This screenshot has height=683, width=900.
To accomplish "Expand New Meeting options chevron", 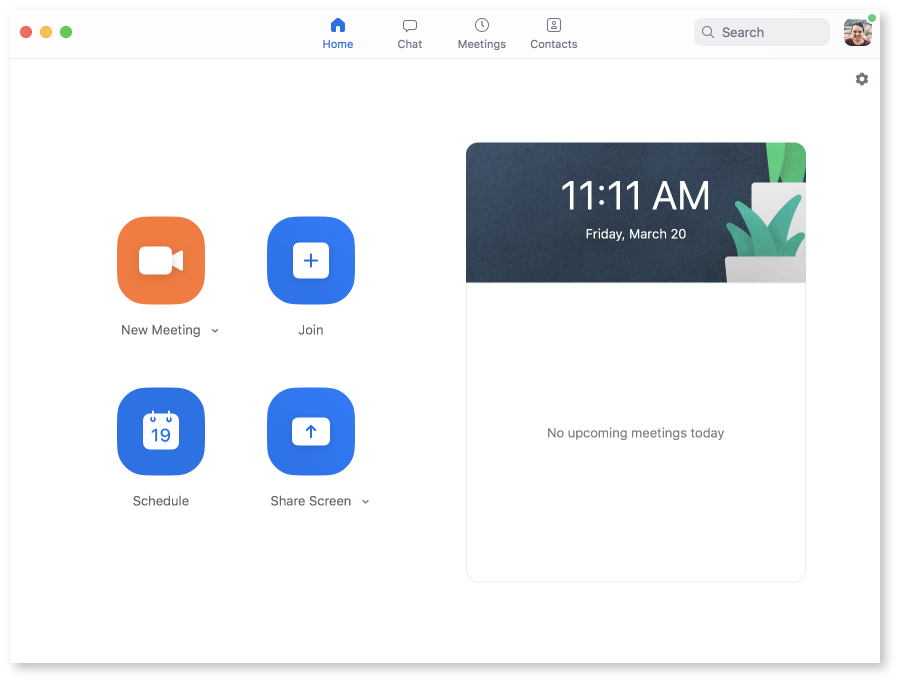I will point(215,331).
